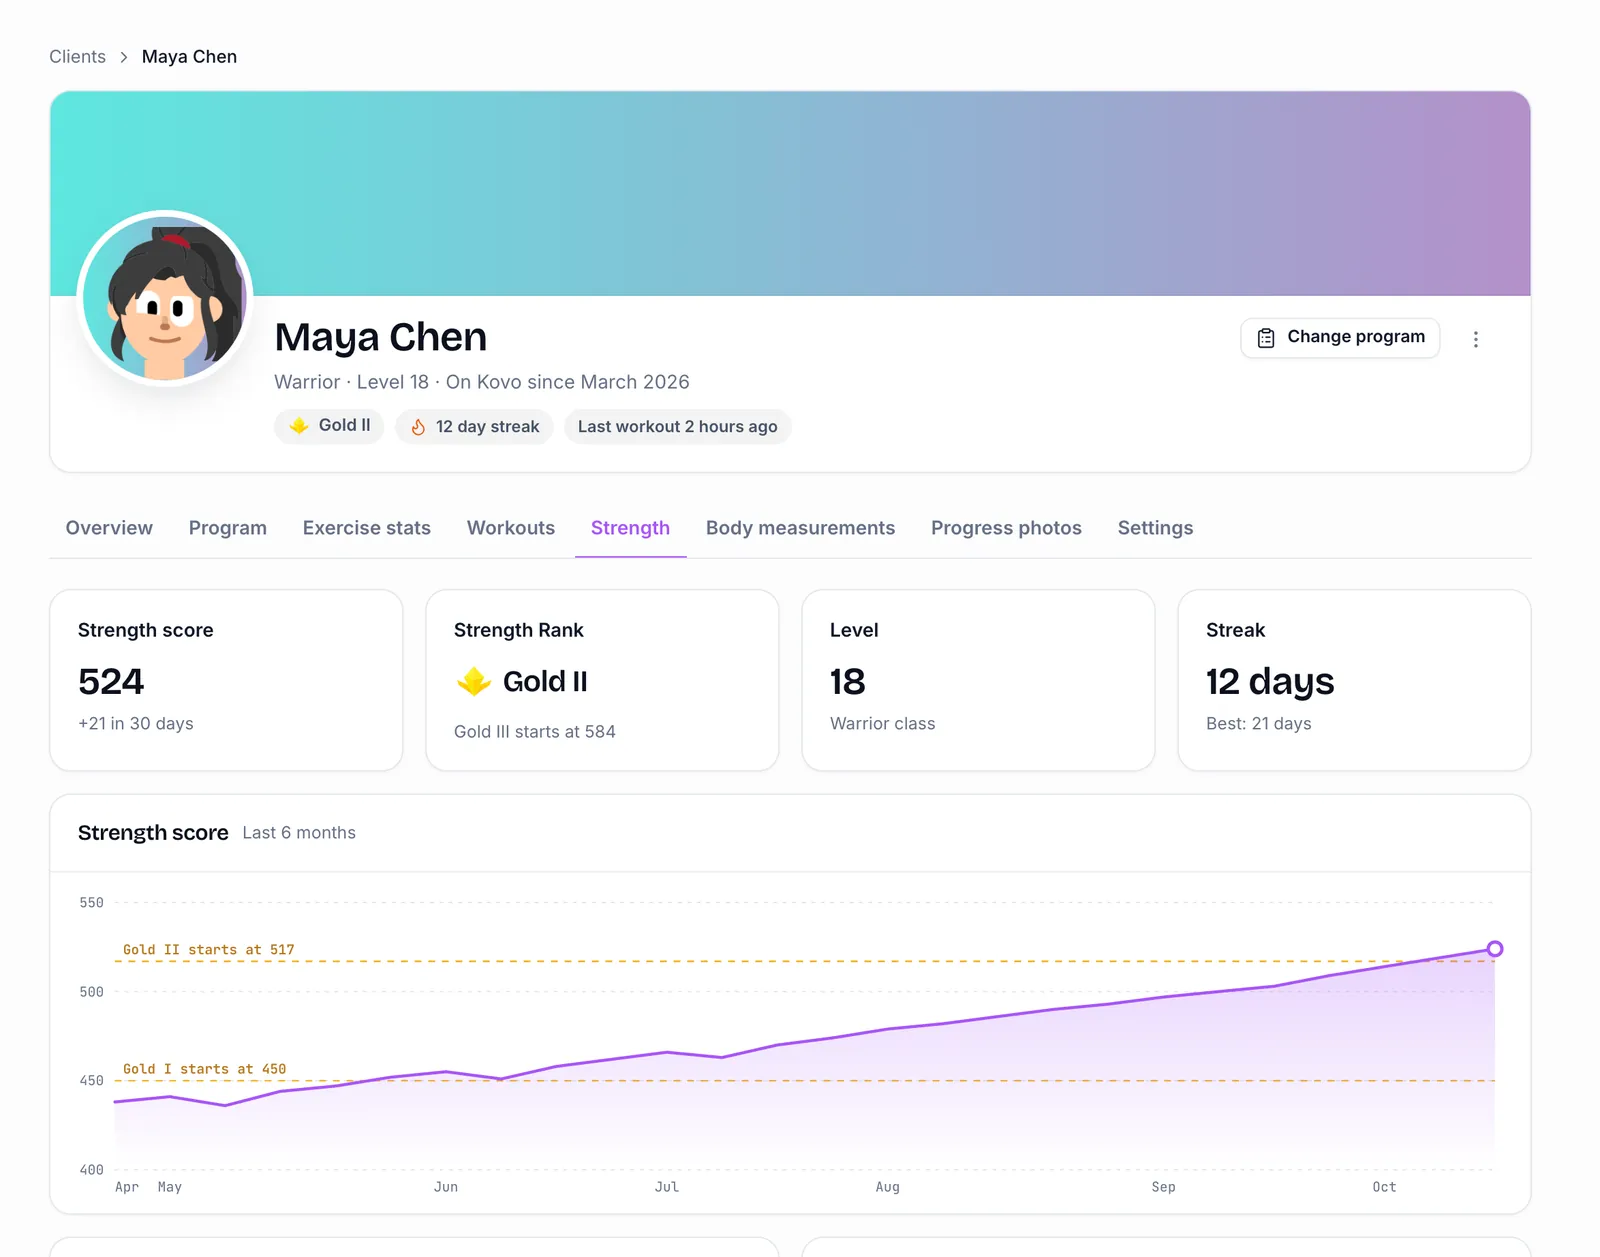
Task: Click 'Gold II starts at 517' chart label
Action: coord(209,950)
